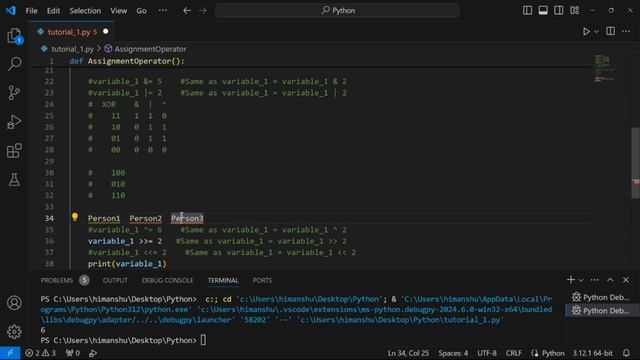Open the Edit menu
640x360 pixels.
coord(53,11)
